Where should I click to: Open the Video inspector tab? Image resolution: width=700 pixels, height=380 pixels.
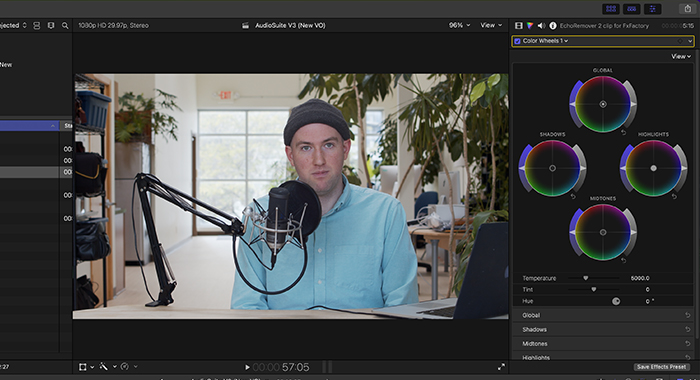click(x=519, y=26)
